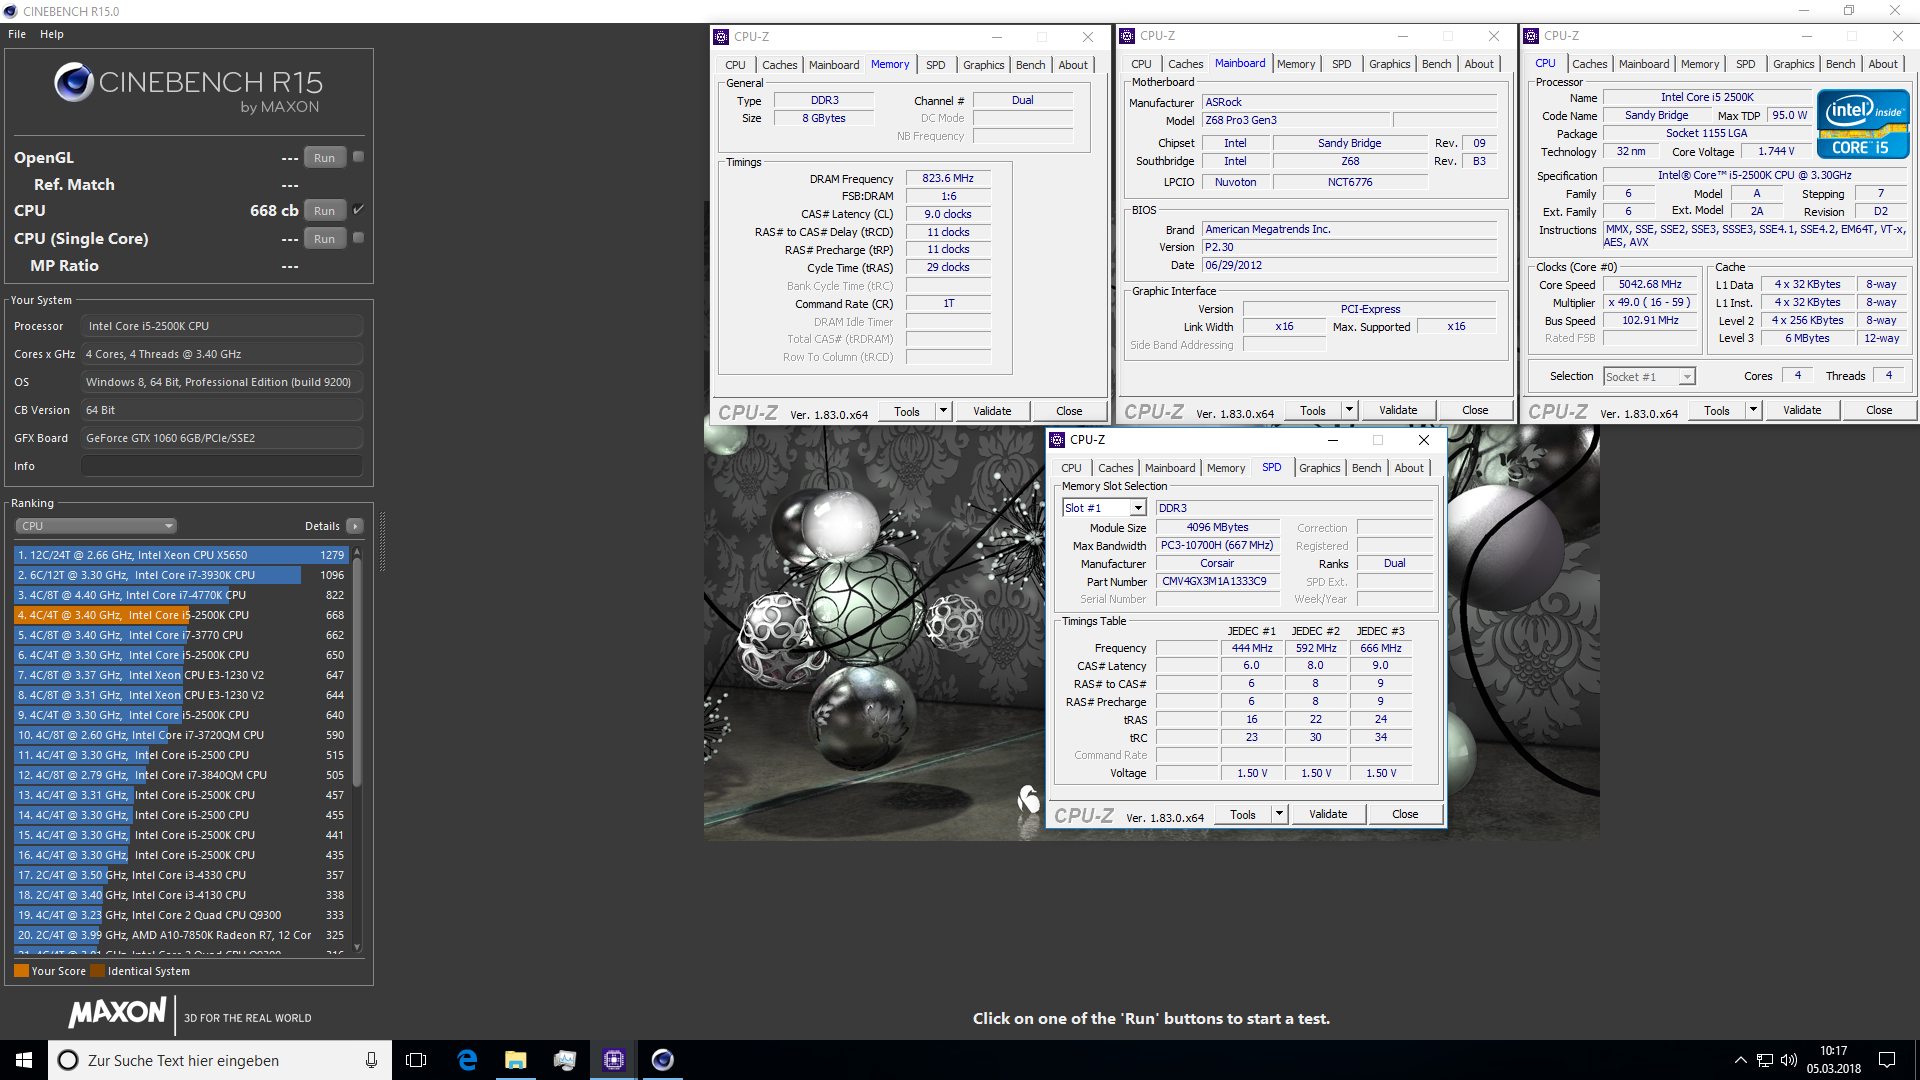This screenshot has height=1080, width=1920.
Task: Run the CPU benchmark
Action: pyautogui.click(x=324, y=211)
